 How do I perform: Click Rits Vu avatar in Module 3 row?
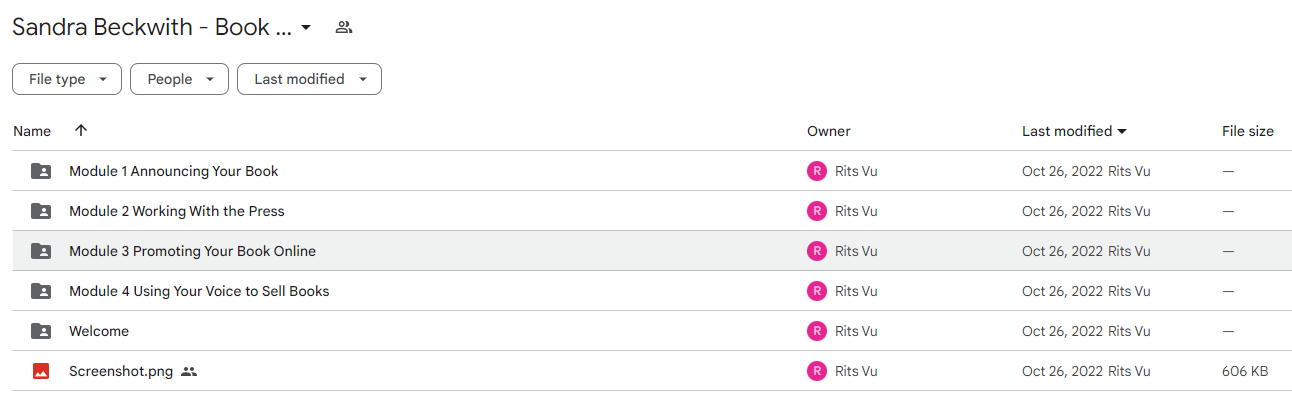(817, 251)
